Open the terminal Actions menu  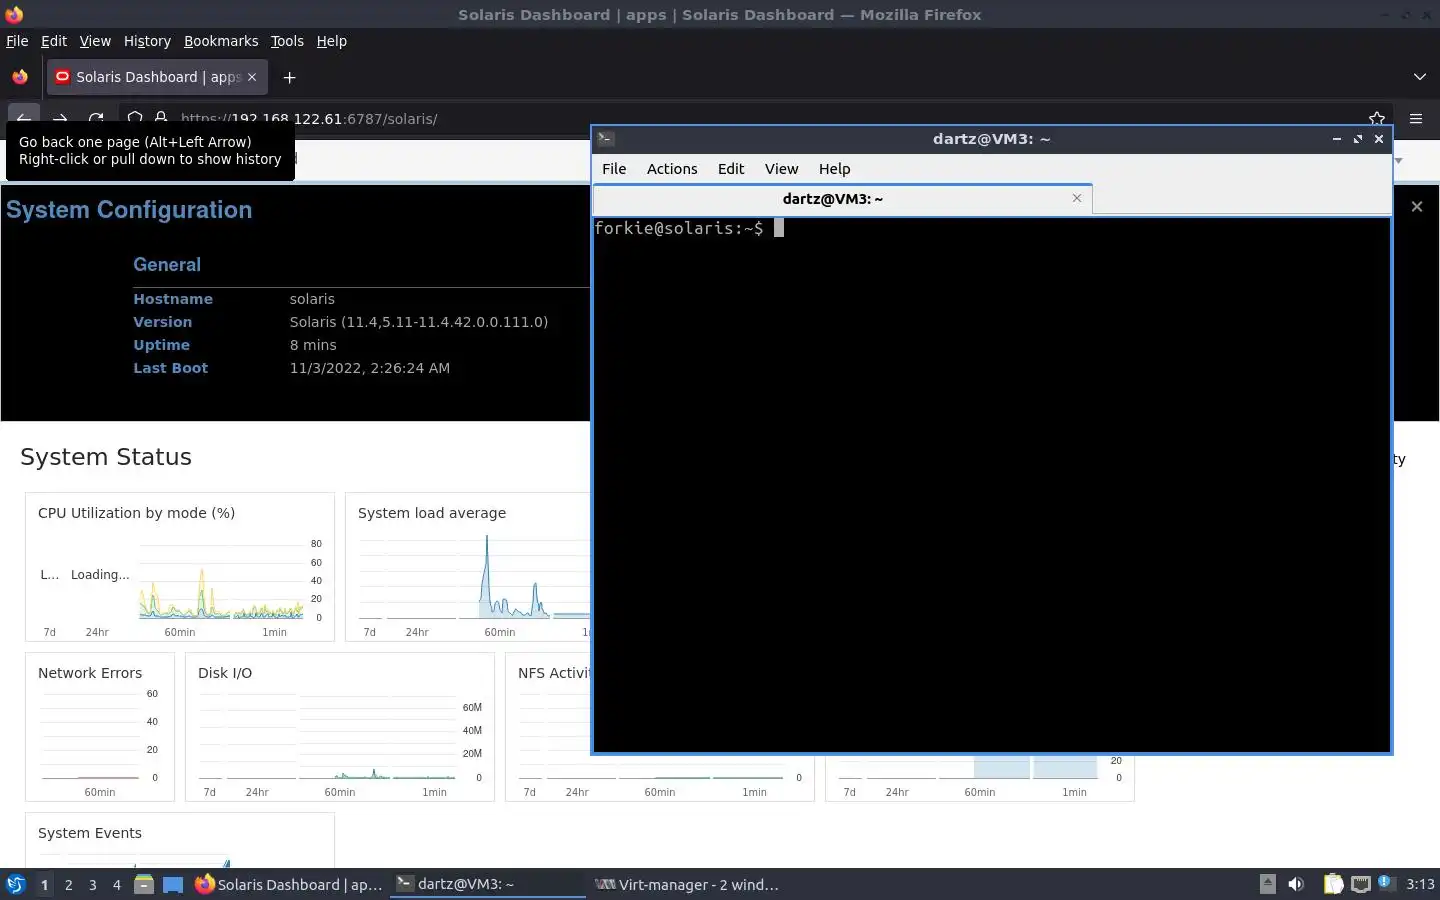[672, 169]
